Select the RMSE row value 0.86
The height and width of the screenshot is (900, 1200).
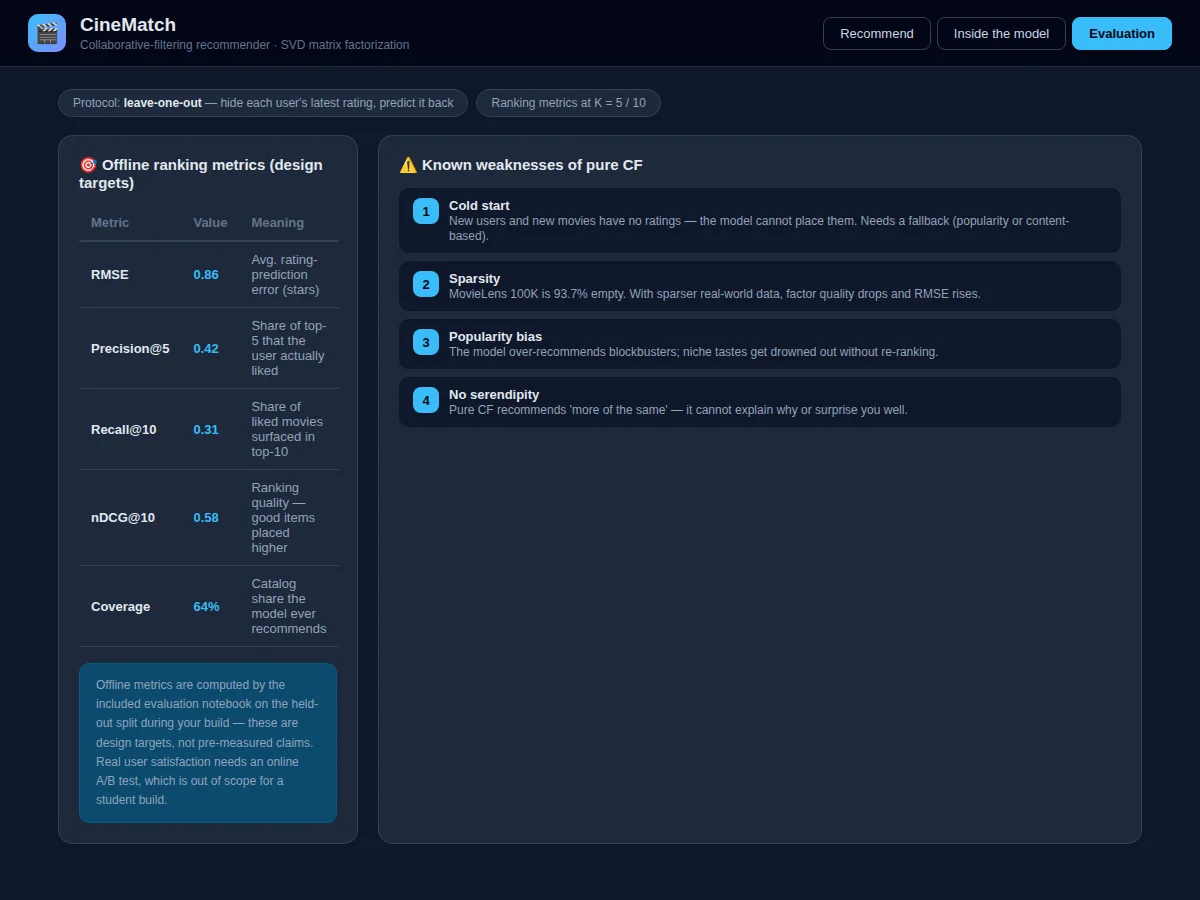point(206,275)
